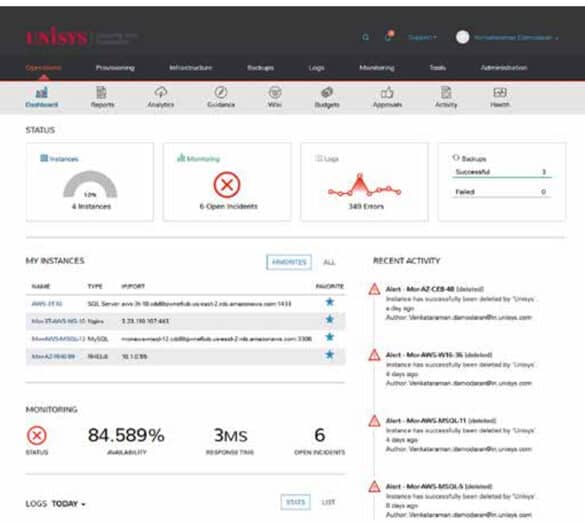Image resolution: width=585 pixels, height=524 pixels.
Task: Open the instance name link in RHEL8 row
Action: click(53, 356)
